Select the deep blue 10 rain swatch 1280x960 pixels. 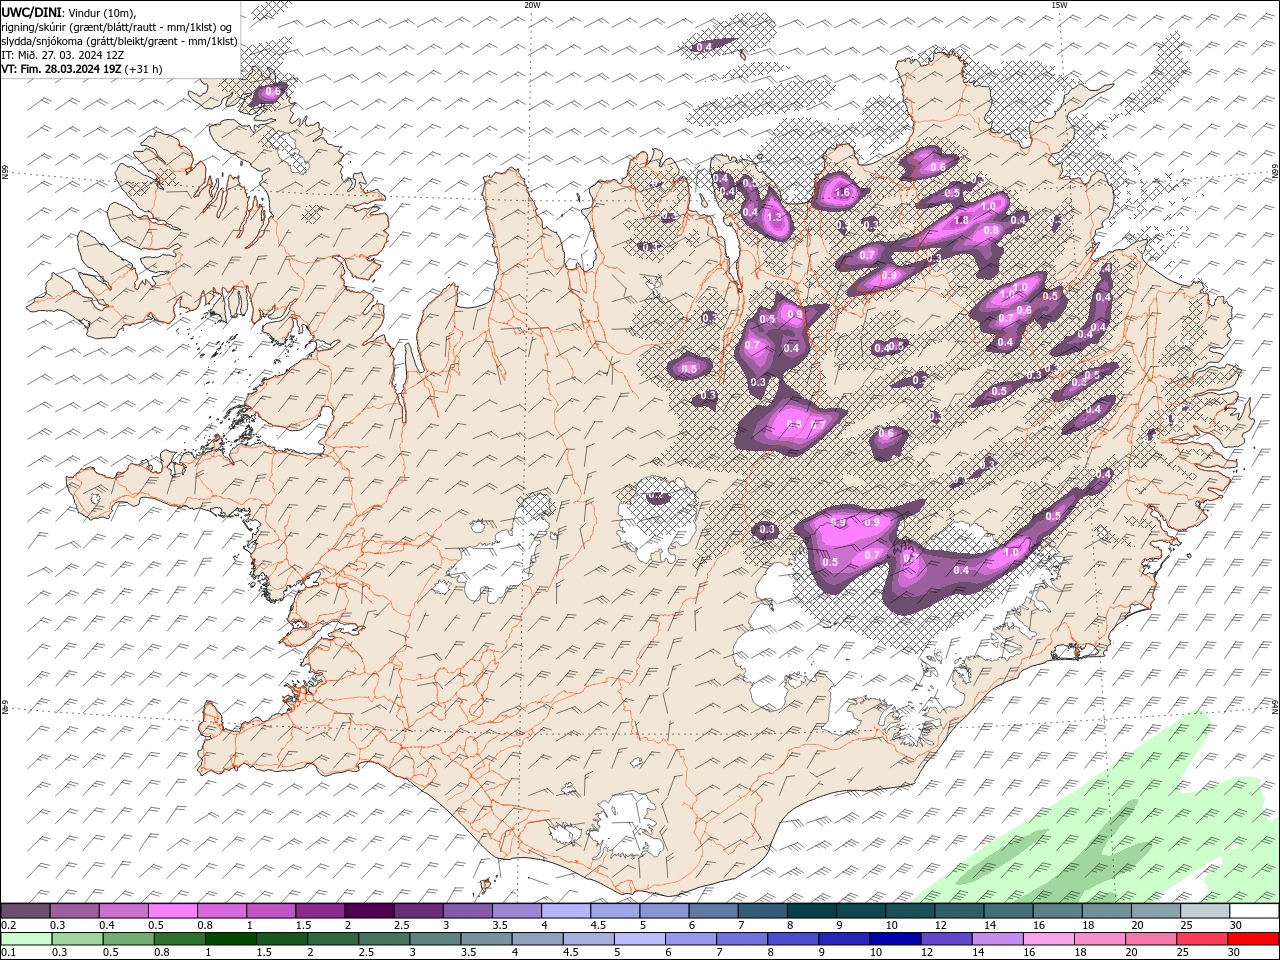click(x=895, y=939)
